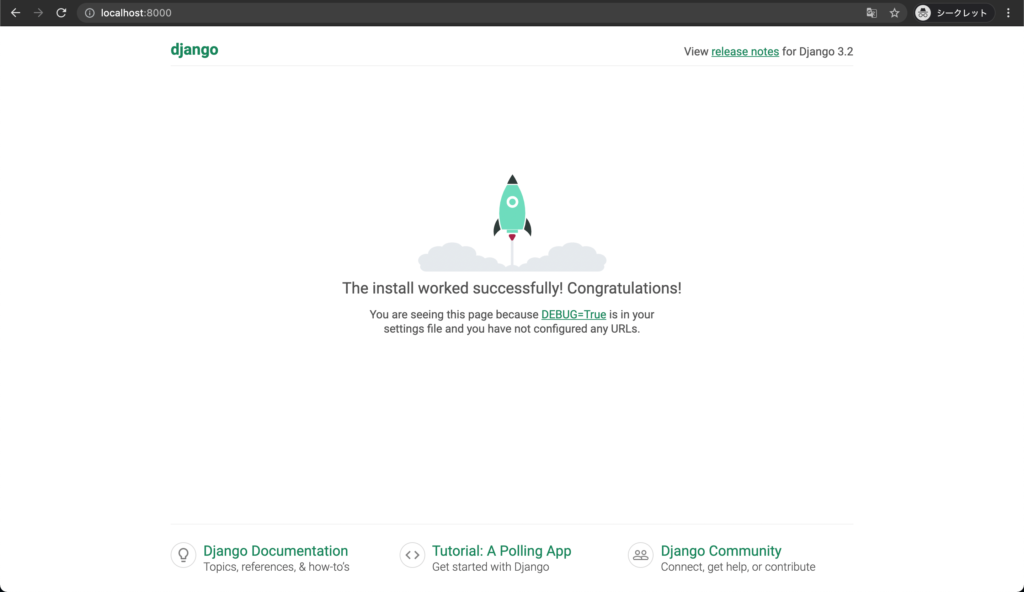Open the release notes link
Viewport: 1024px width, 592px height.
click(x=745, y=52)
